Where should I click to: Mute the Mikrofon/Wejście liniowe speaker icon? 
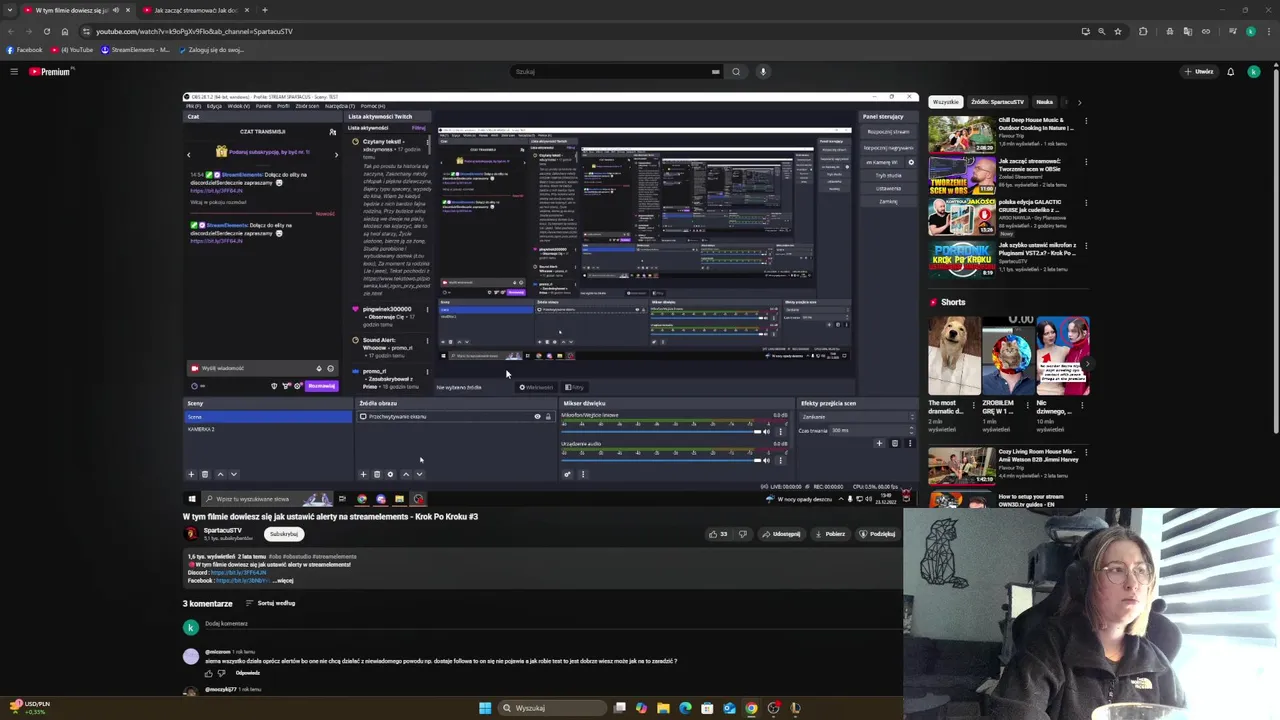click(767, 431)
